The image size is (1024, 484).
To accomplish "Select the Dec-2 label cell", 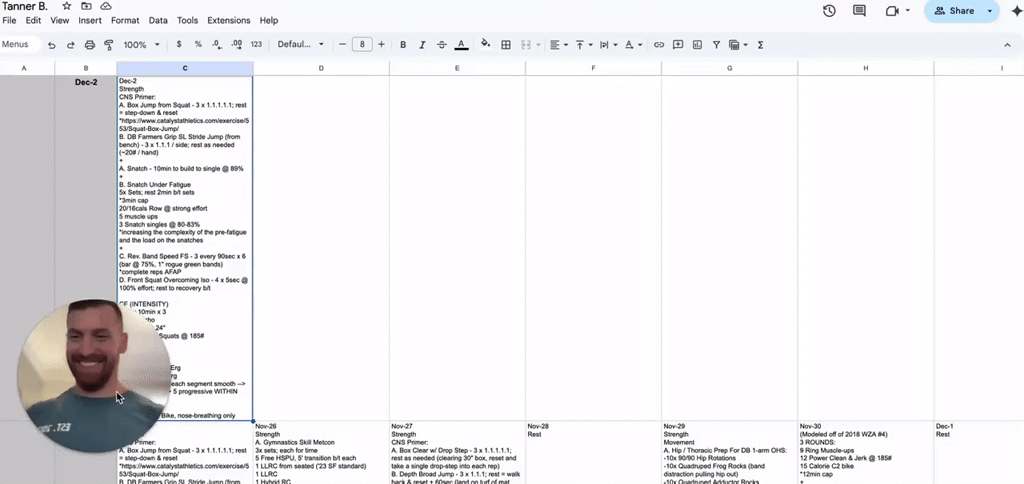I will (x=86, y=248).
